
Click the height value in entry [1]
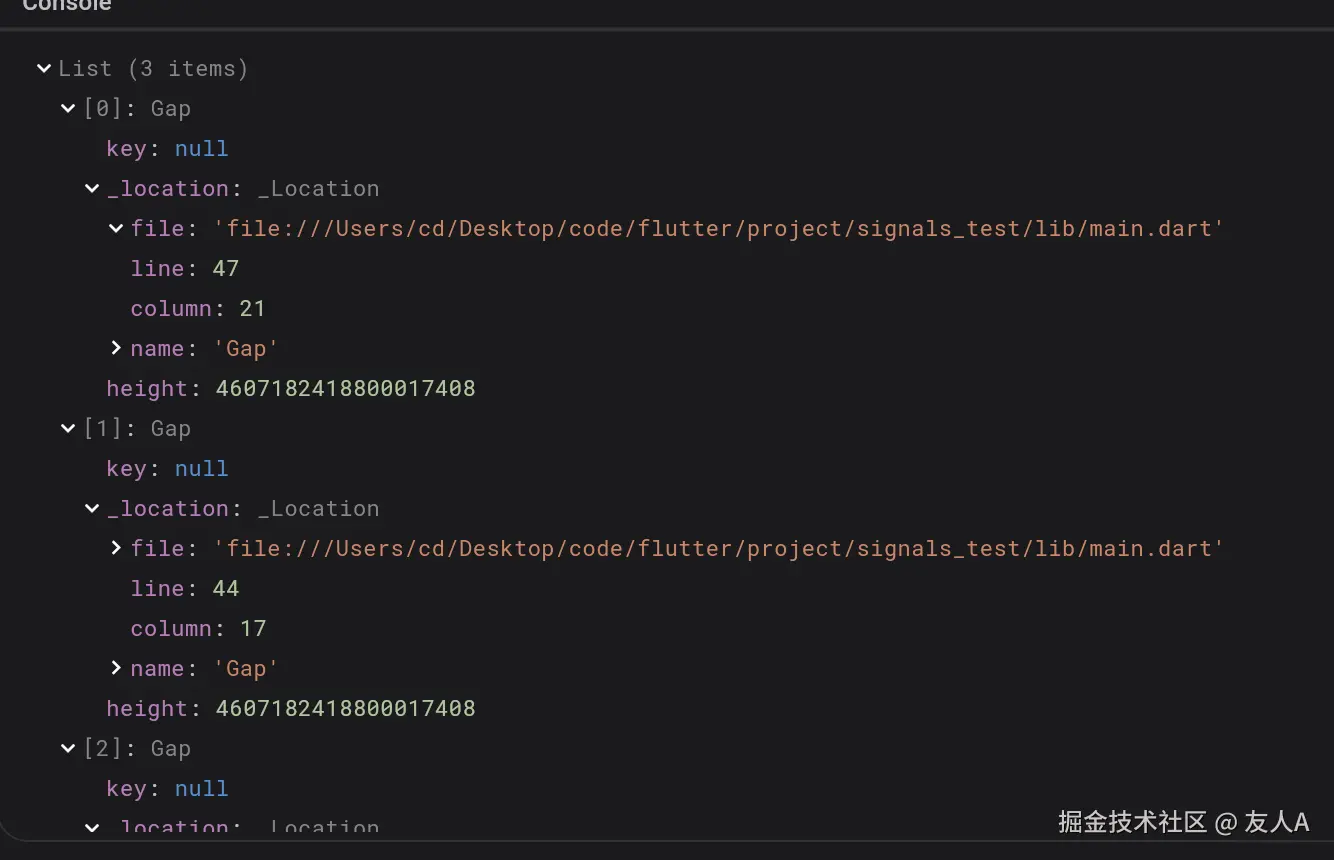point(345,709)
